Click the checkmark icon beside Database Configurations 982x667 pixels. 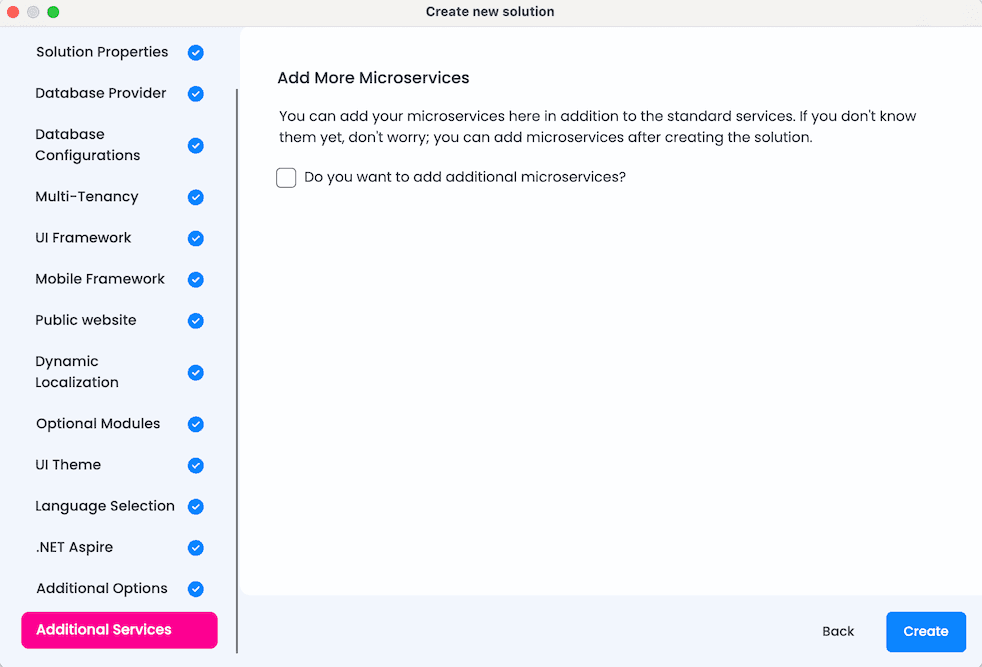(195, 145)
